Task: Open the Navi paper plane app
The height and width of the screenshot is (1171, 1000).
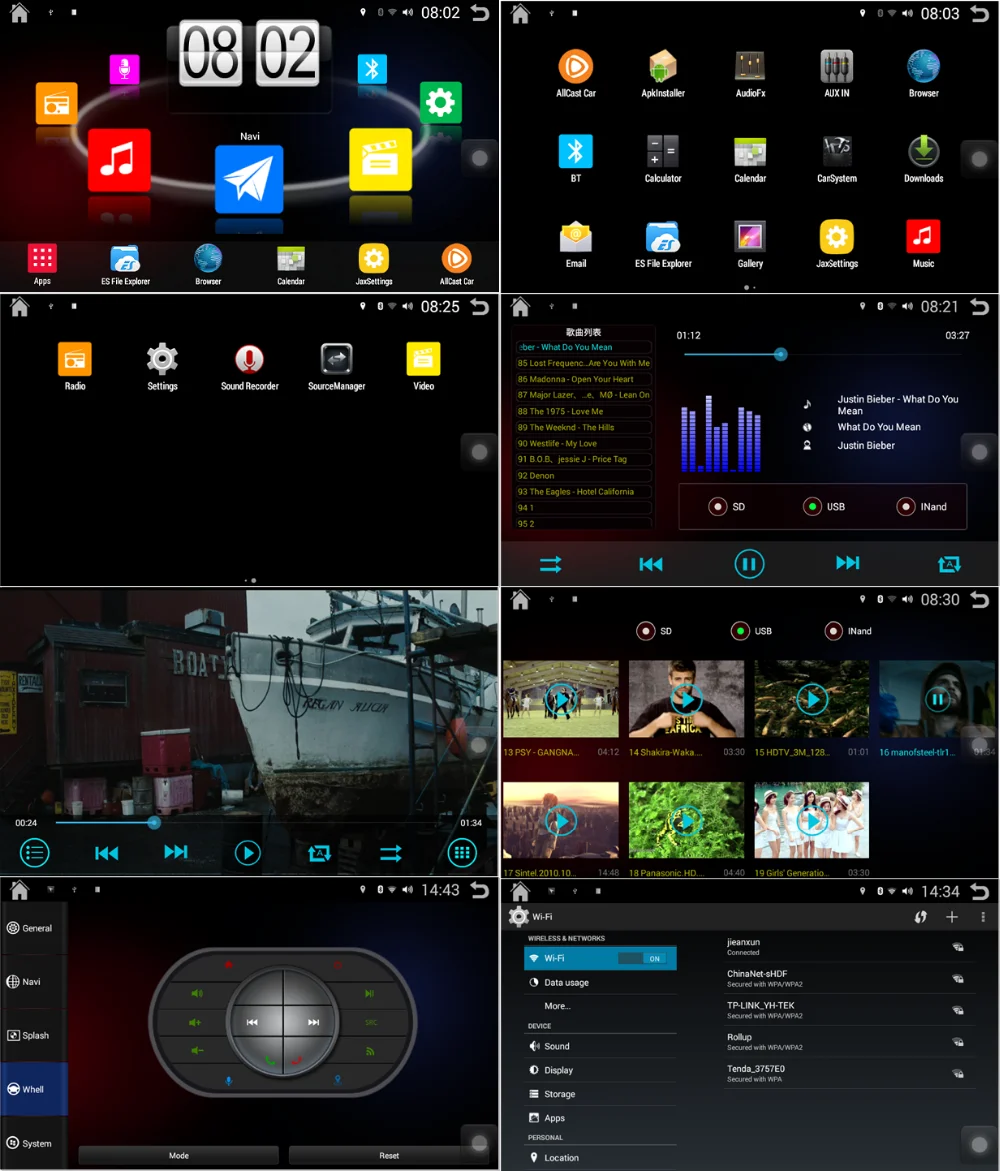Action: [x=249, y=179]
